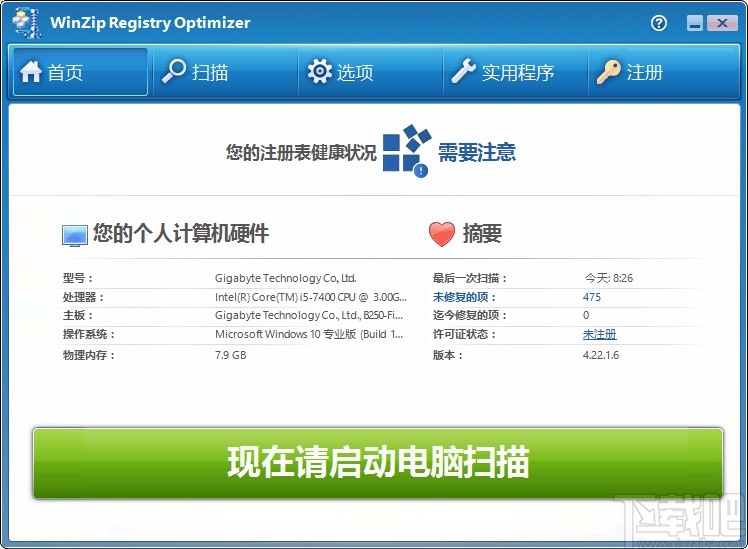The width and height of the screenshot is (748, 549).
Task: Click the registry health status squares icon
Action: (406, 151)
